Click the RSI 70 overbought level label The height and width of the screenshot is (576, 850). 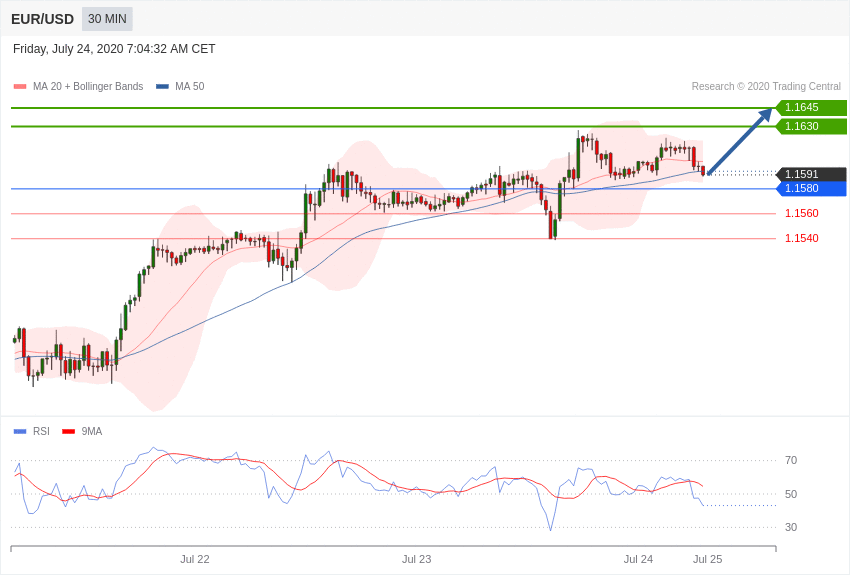pos(791,460)
